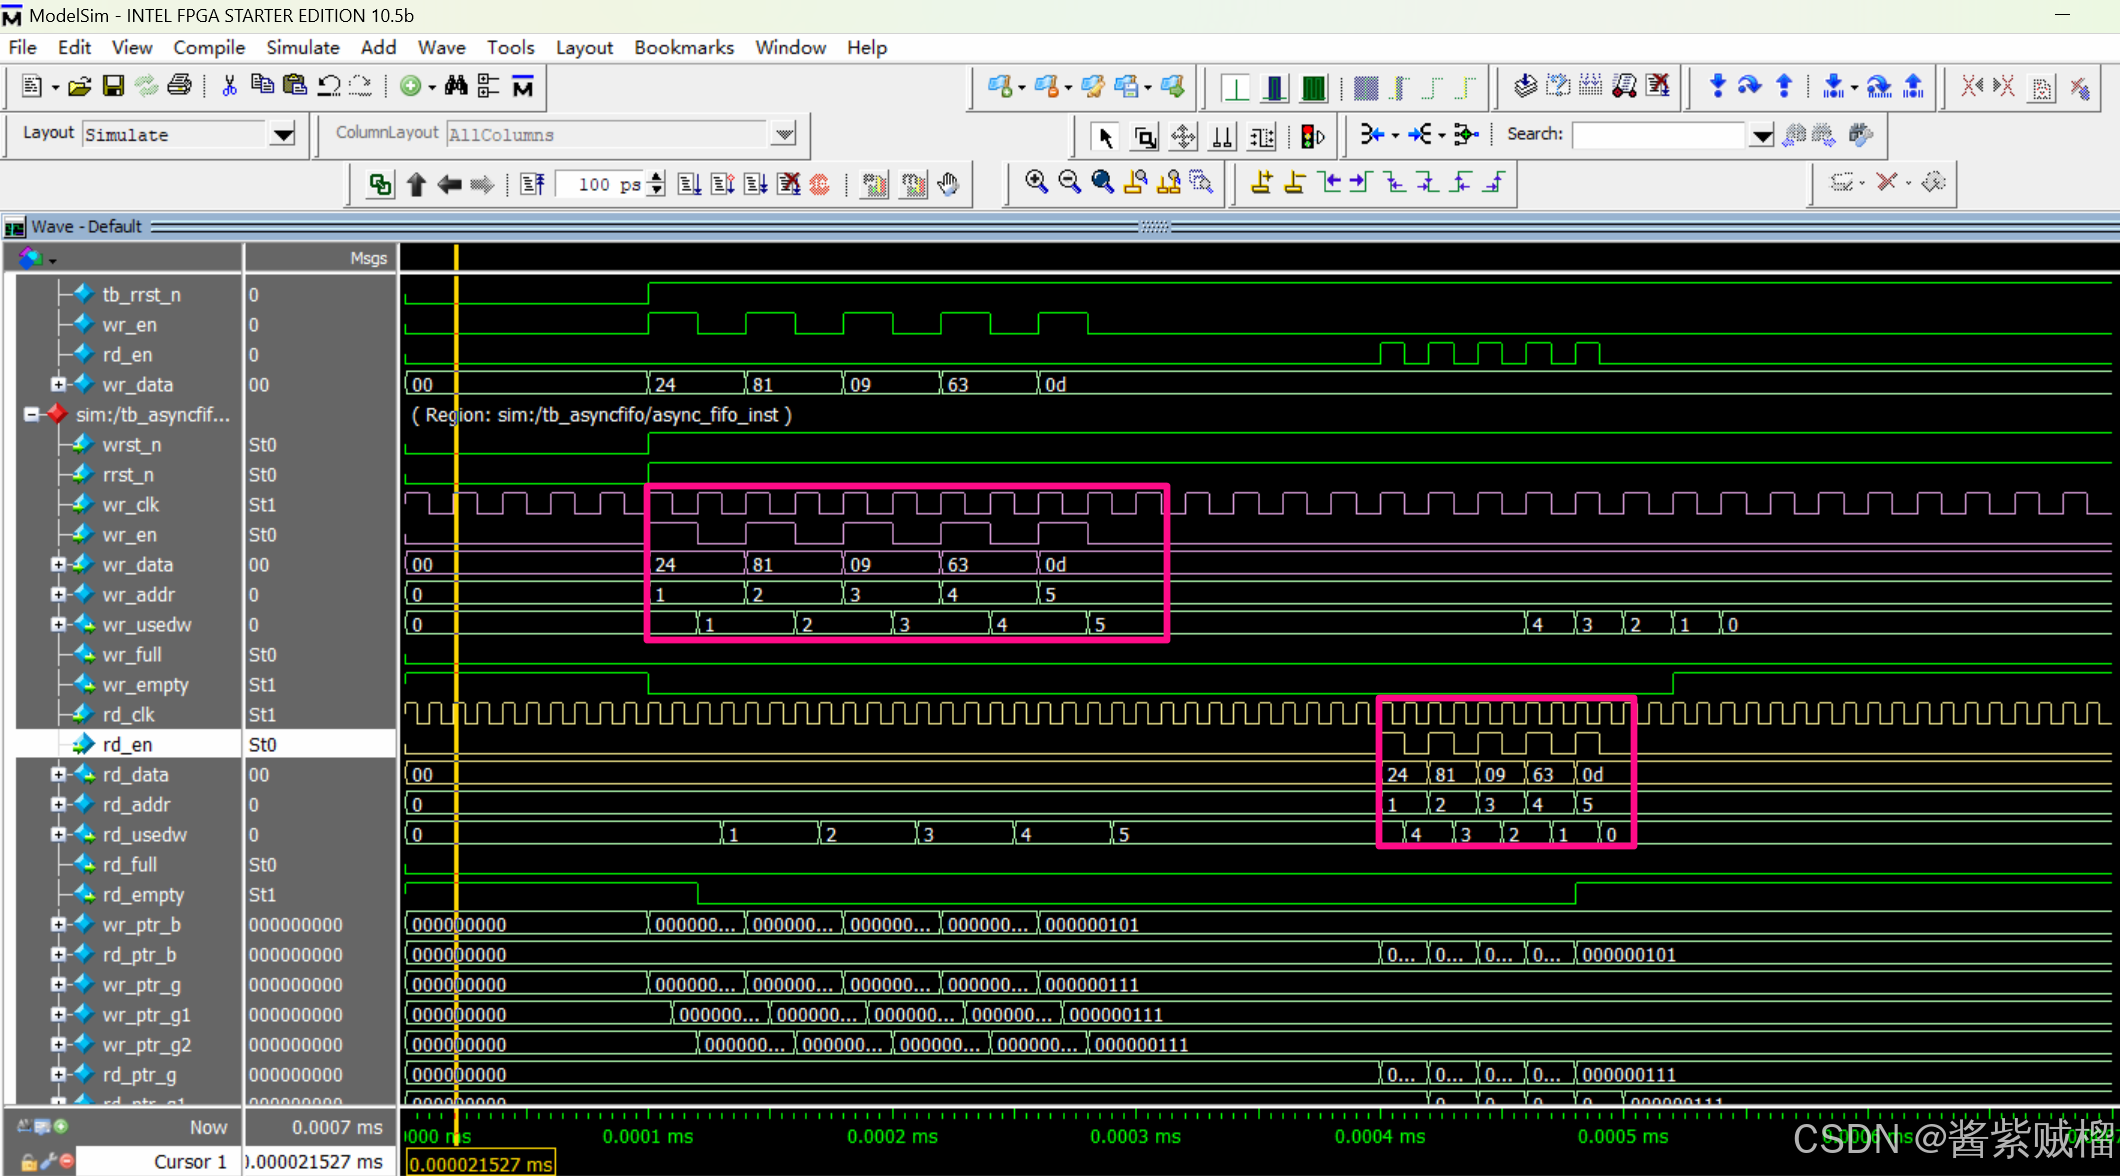2120x1176 pixels.
Task: Collapse the sim:/tb_asyncfif tree item
Action: point(31,414)
